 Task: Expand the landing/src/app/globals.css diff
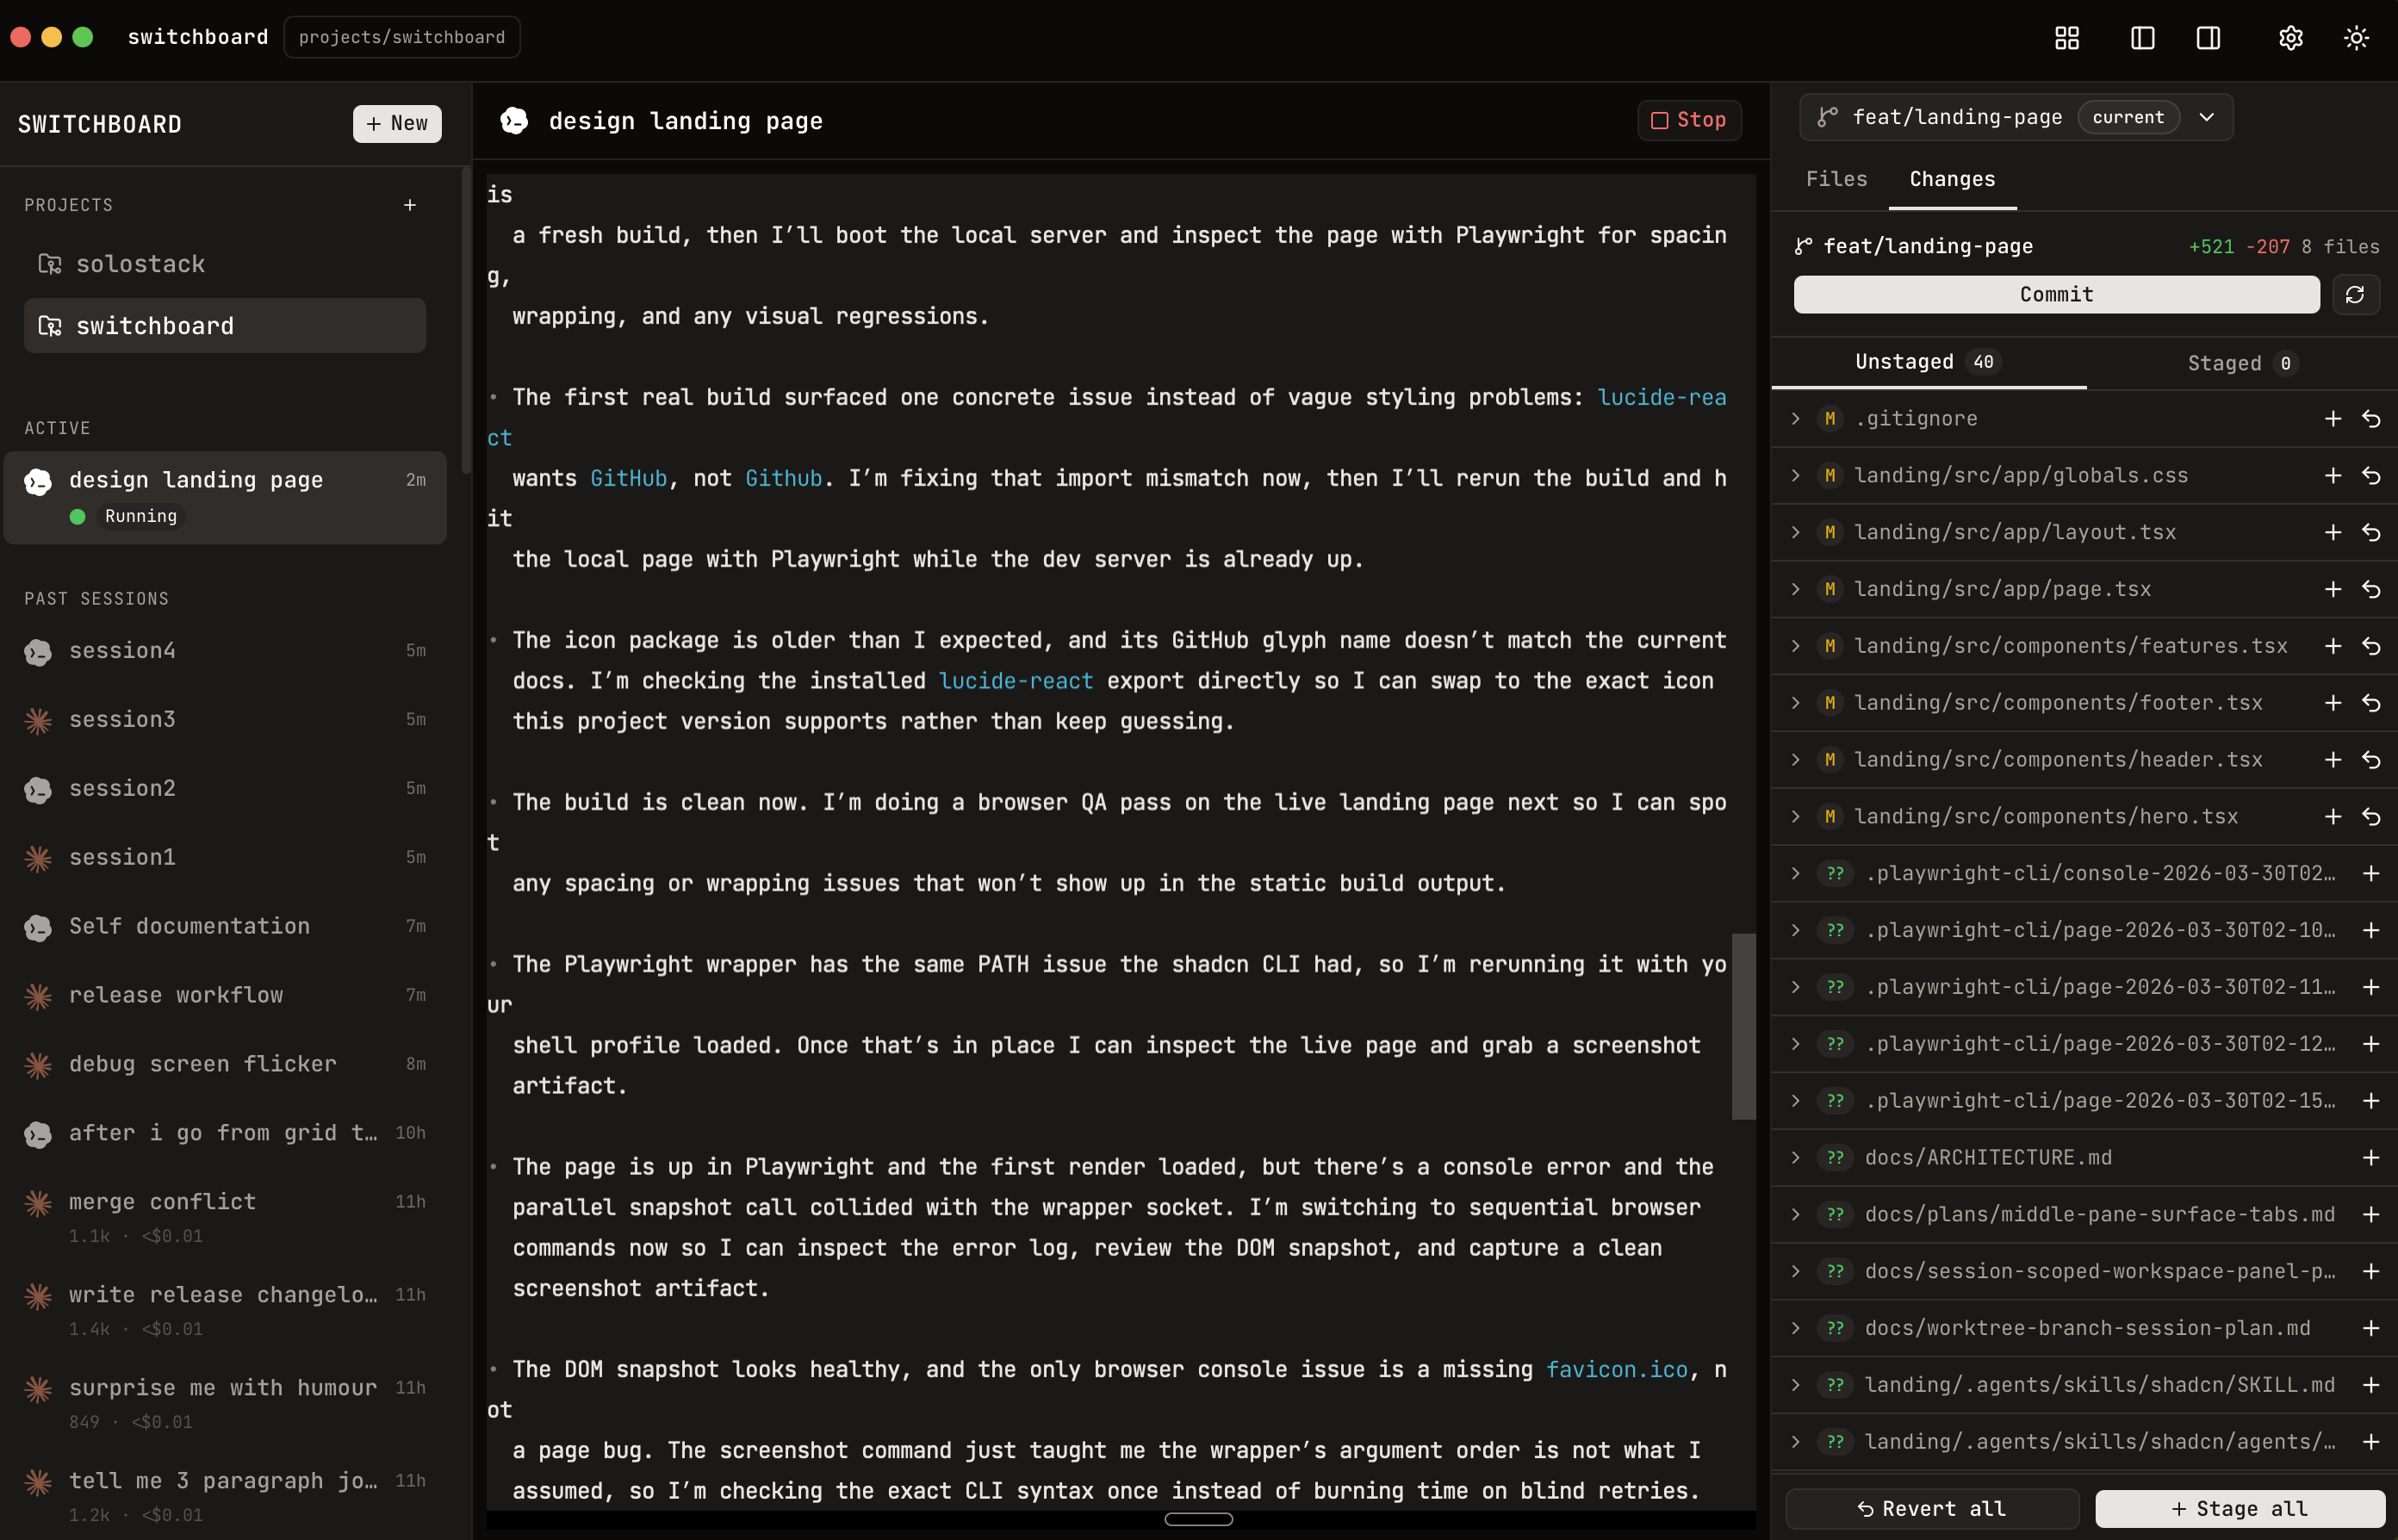tap(1796, 476)
